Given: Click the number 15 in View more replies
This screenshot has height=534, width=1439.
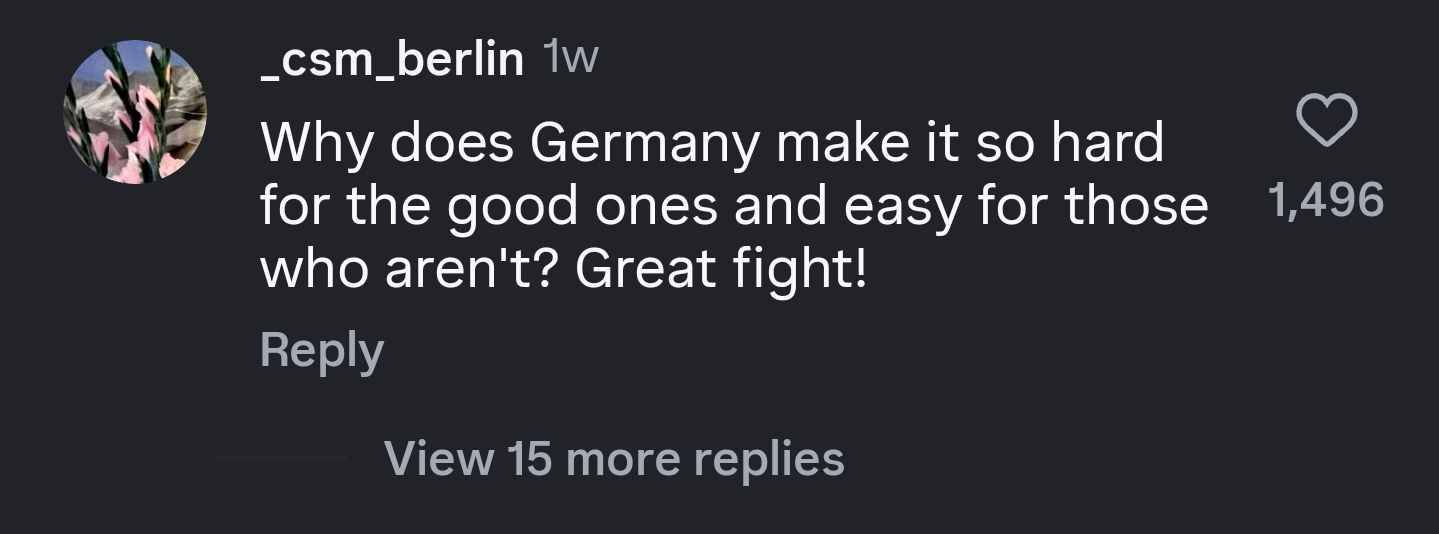Looking at the screenshot, I should point(530,459).
